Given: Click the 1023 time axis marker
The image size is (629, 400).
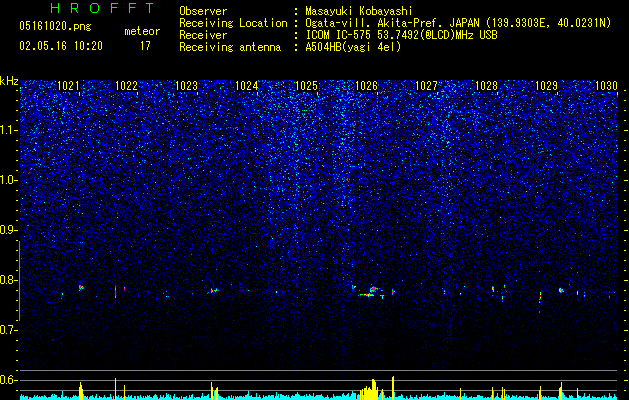Looking at the screenshot, I should pos(187,85).
